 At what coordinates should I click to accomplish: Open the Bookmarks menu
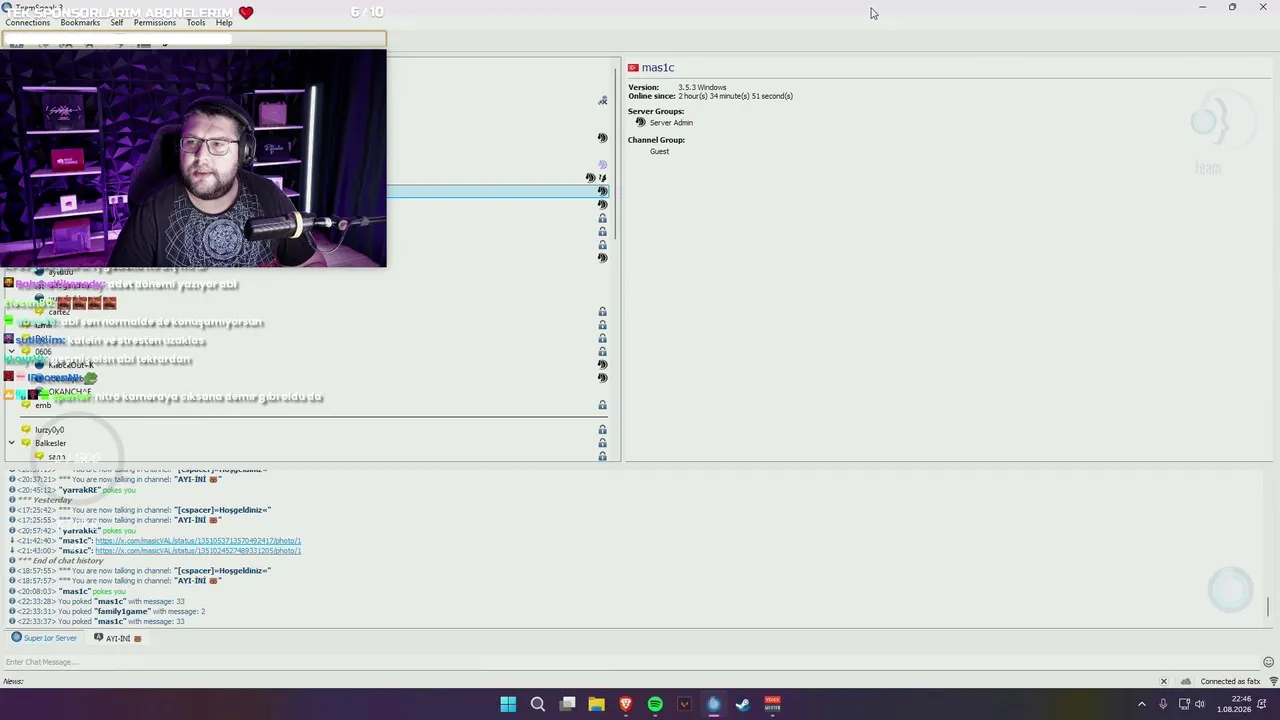pyautogui.click(x=80, y=22)
